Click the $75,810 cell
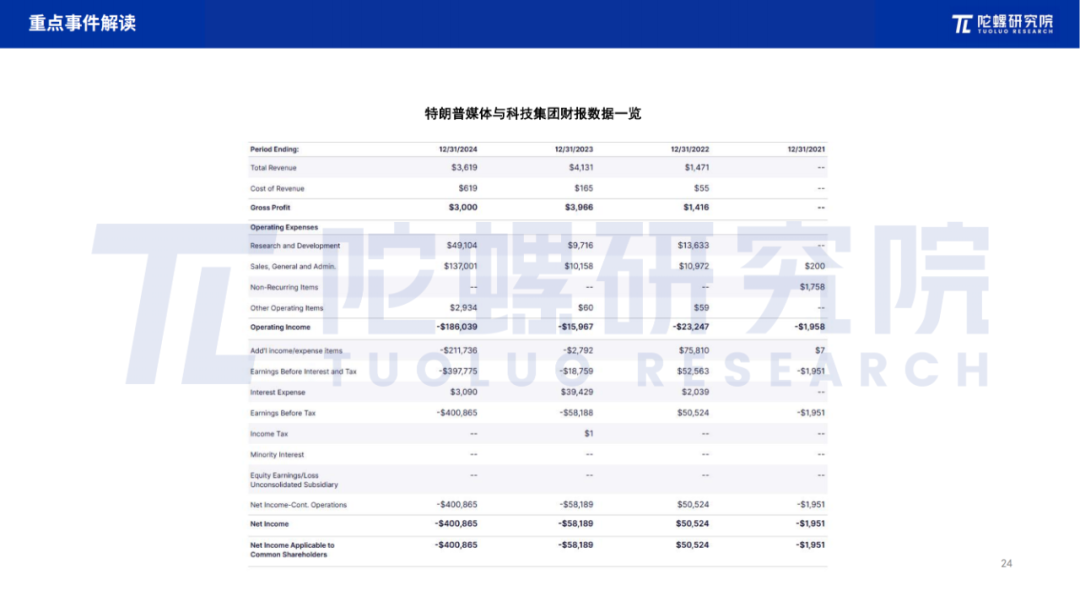Screen dimensions: 1080x607 click(x=694, y=351)
